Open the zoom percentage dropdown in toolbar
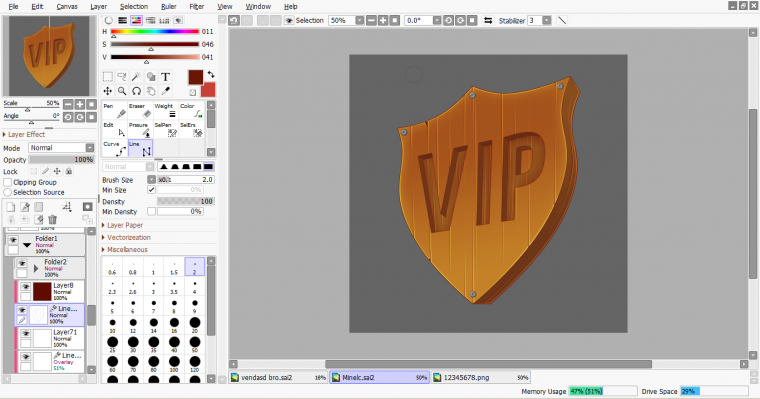This screenshot has height=399, width=760. [x=360, y=20]
